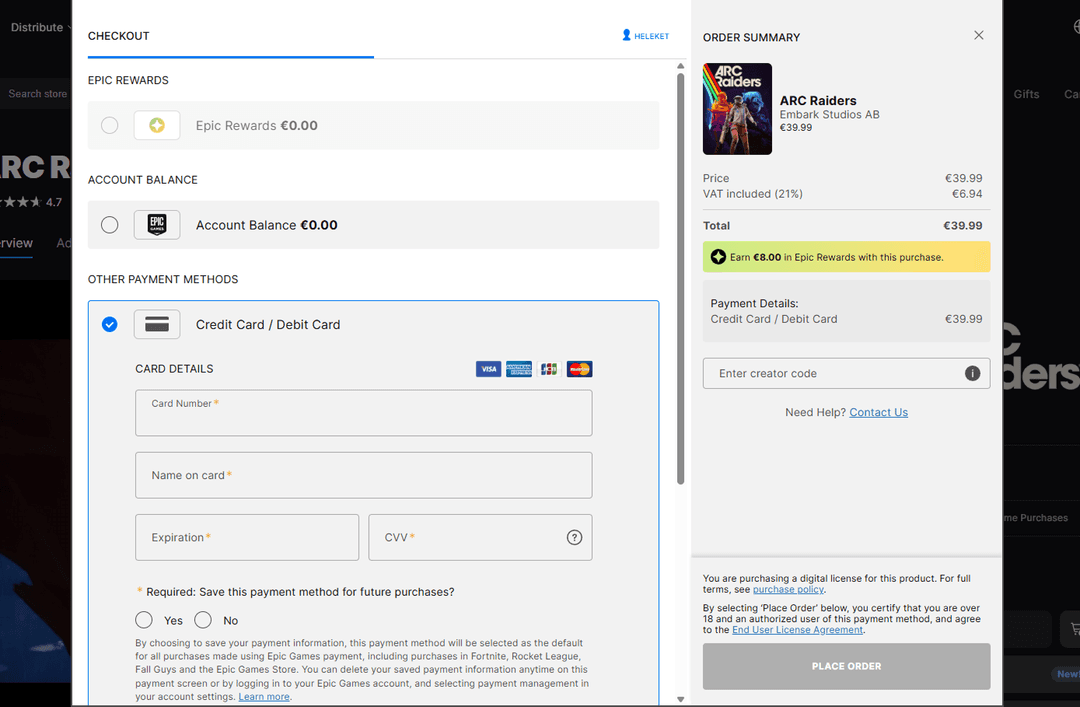
Task: Click the Epic Rewards gold coin icon
Action: tap(157, 125)
